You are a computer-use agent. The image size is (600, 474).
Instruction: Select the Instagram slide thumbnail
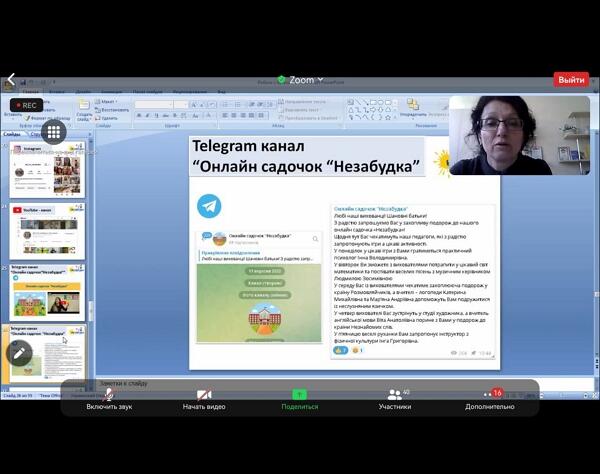(47, 169)
